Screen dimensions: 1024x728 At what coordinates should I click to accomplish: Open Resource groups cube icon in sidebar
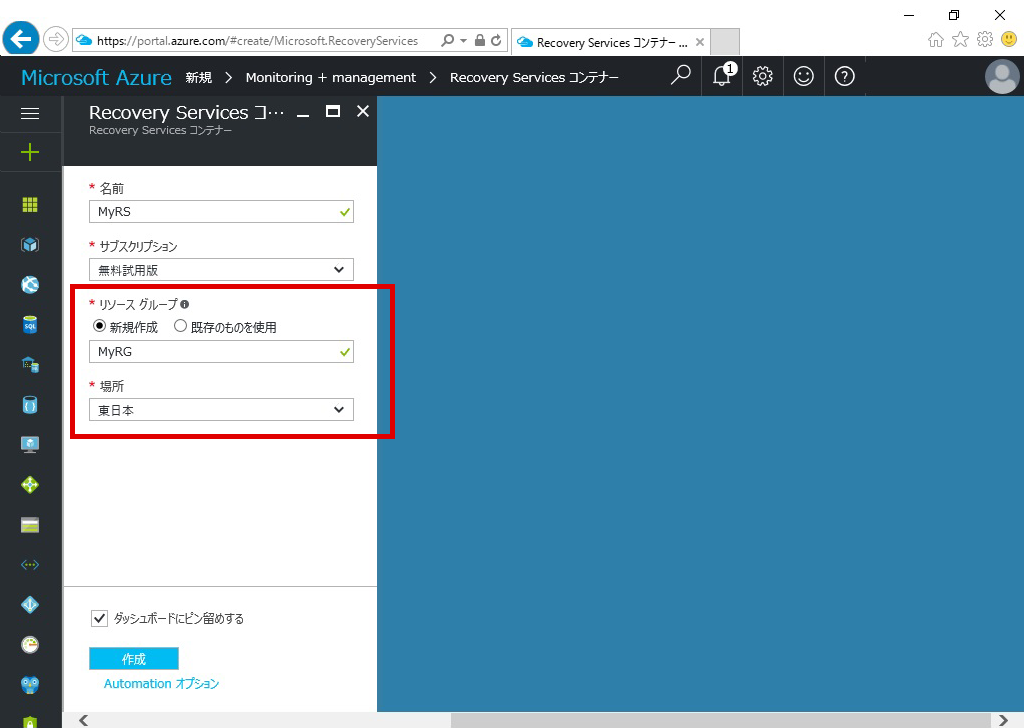coord(30,245)
